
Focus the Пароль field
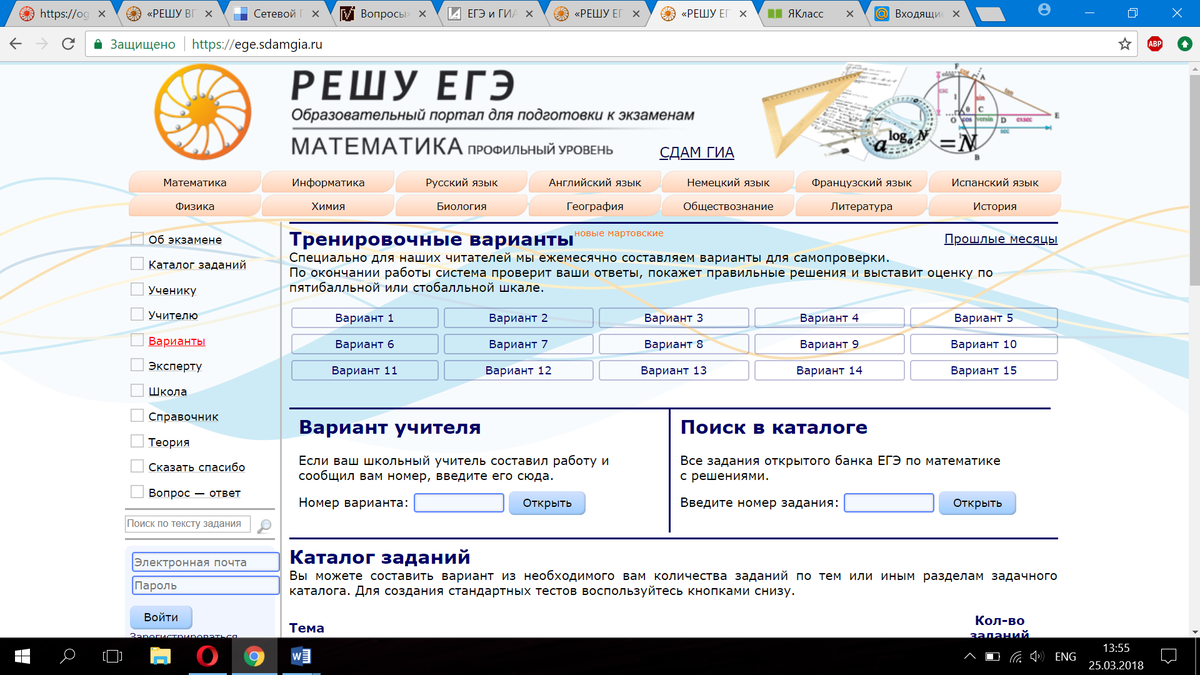(205, 585)
